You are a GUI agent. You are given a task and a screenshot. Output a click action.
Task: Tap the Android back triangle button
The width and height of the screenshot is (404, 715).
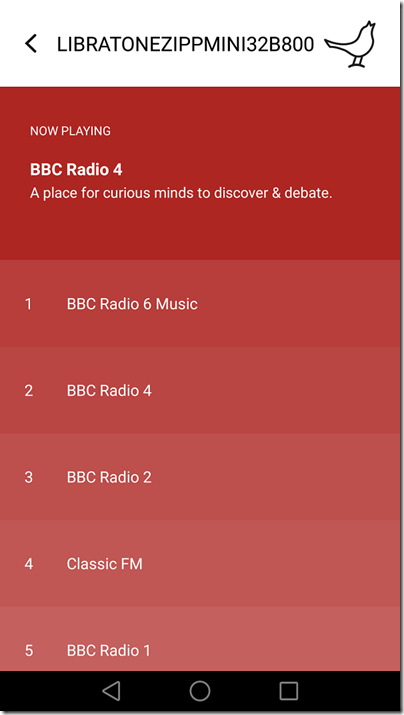pyautogui.click(x=111, y=691)
